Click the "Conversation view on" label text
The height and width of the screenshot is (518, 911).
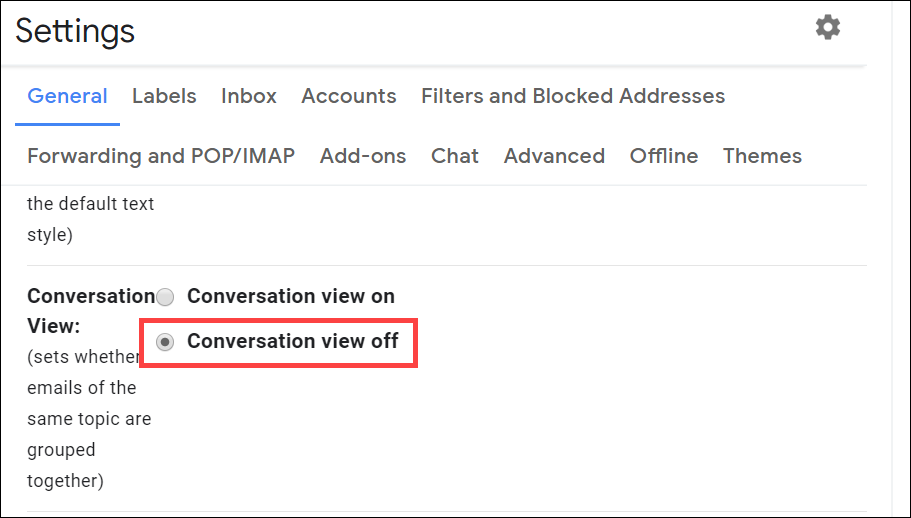(291, 296)
